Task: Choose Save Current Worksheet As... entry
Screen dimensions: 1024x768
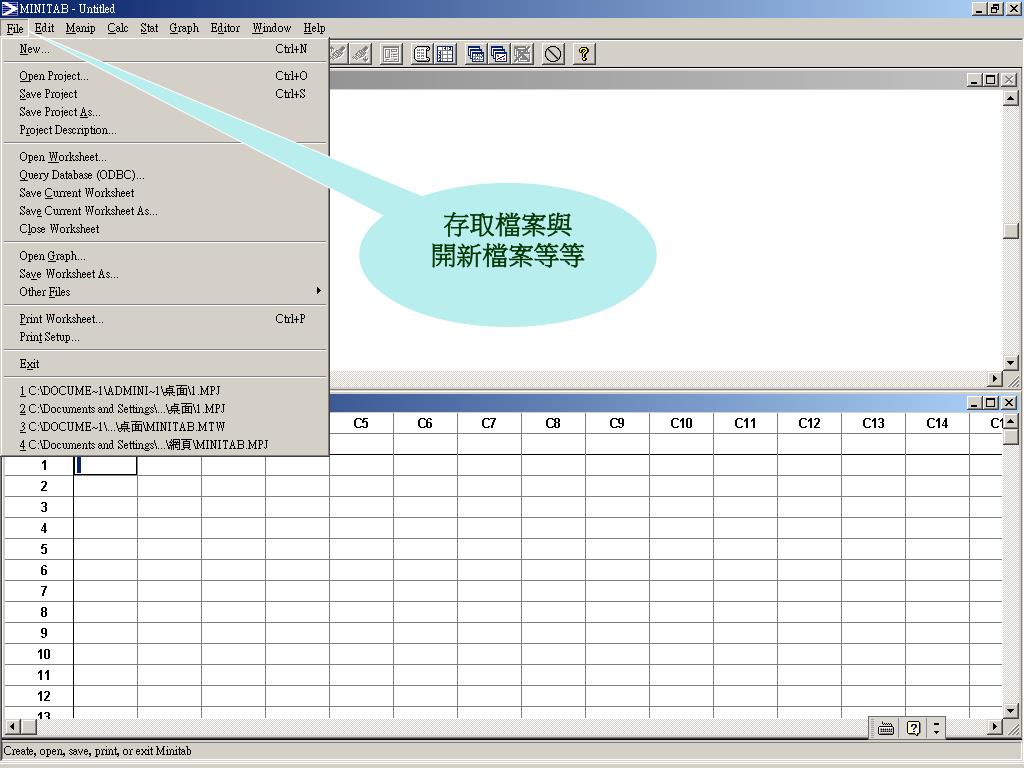Action: click(x=165, y=211)
